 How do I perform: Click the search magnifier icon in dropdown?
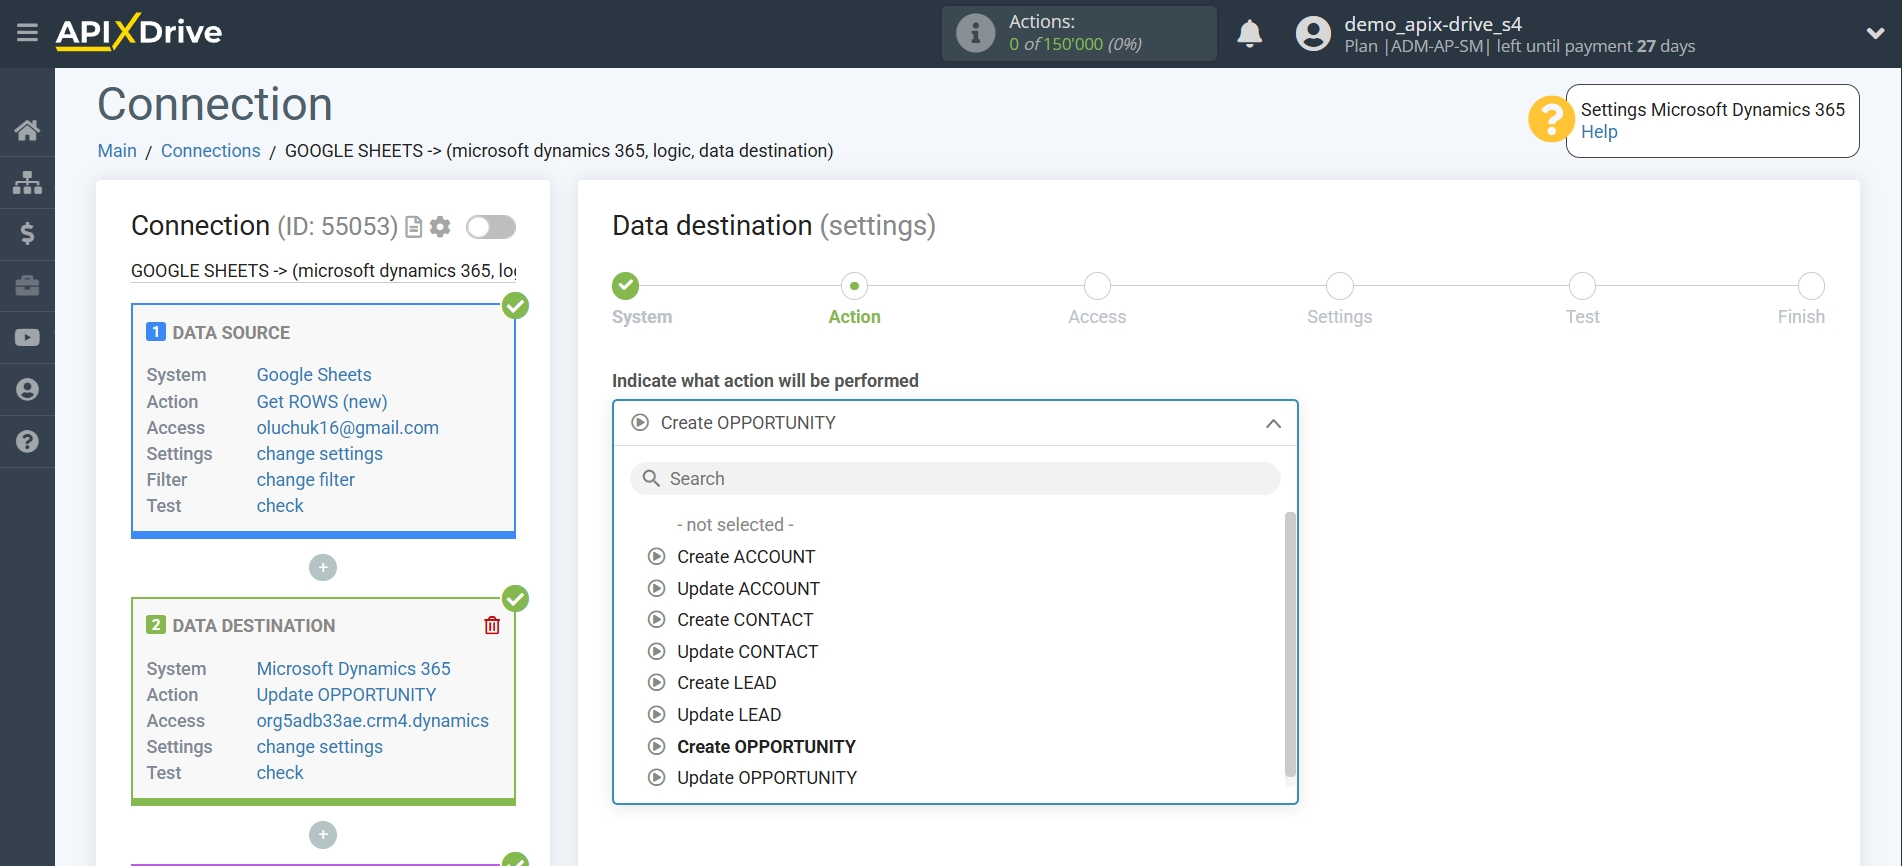651,479
